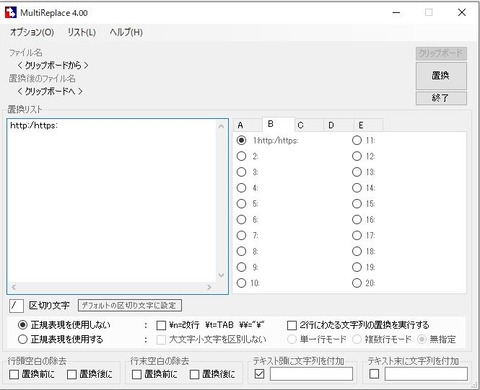Screen dimensions: 480x390
Task: Click inside the 置換リスト text area
Action: [x=112, y=201]
